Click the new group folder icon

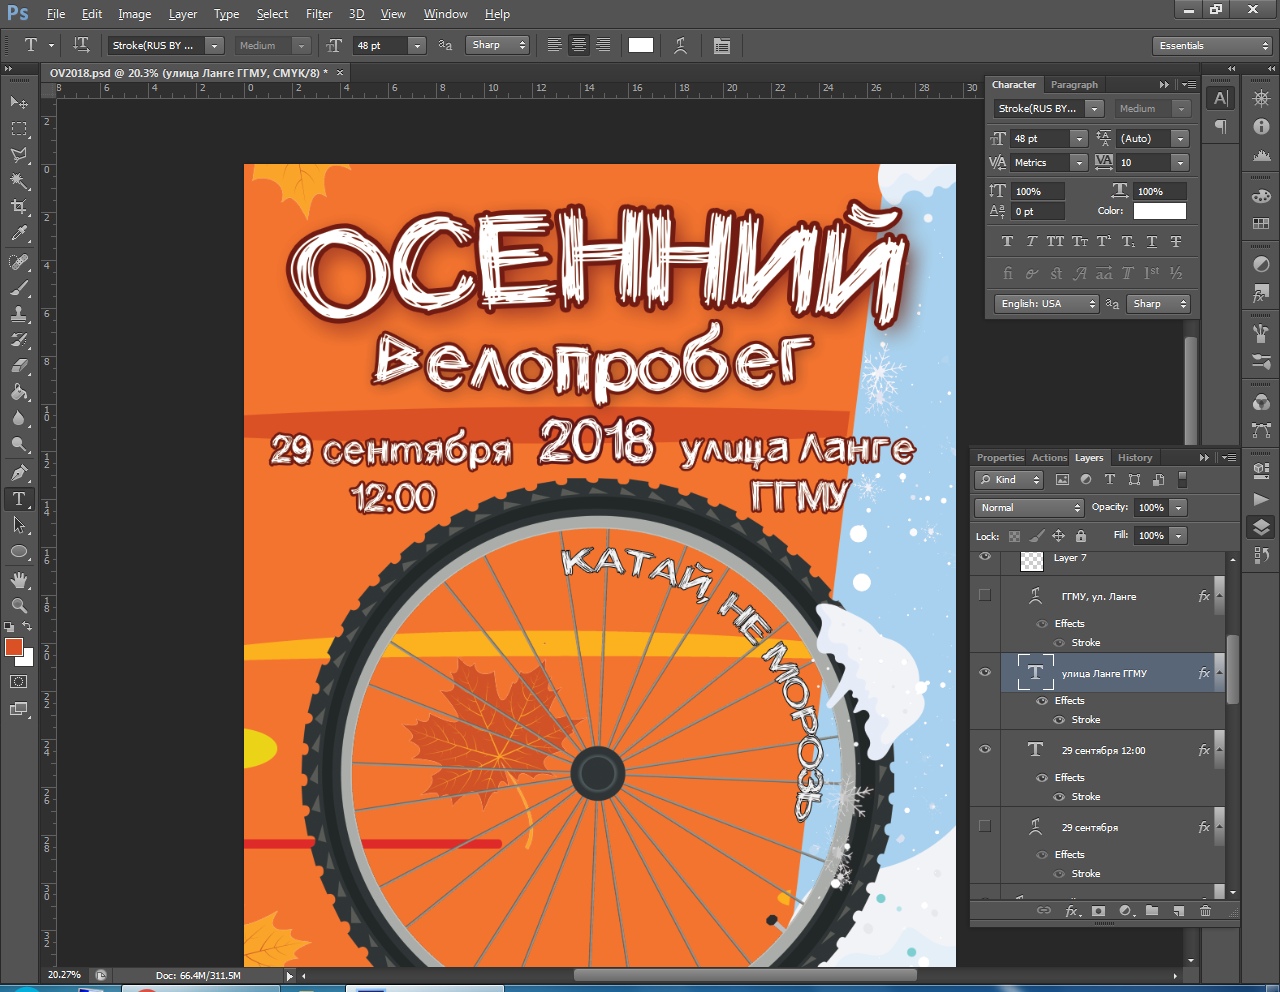click(1151, 911)
